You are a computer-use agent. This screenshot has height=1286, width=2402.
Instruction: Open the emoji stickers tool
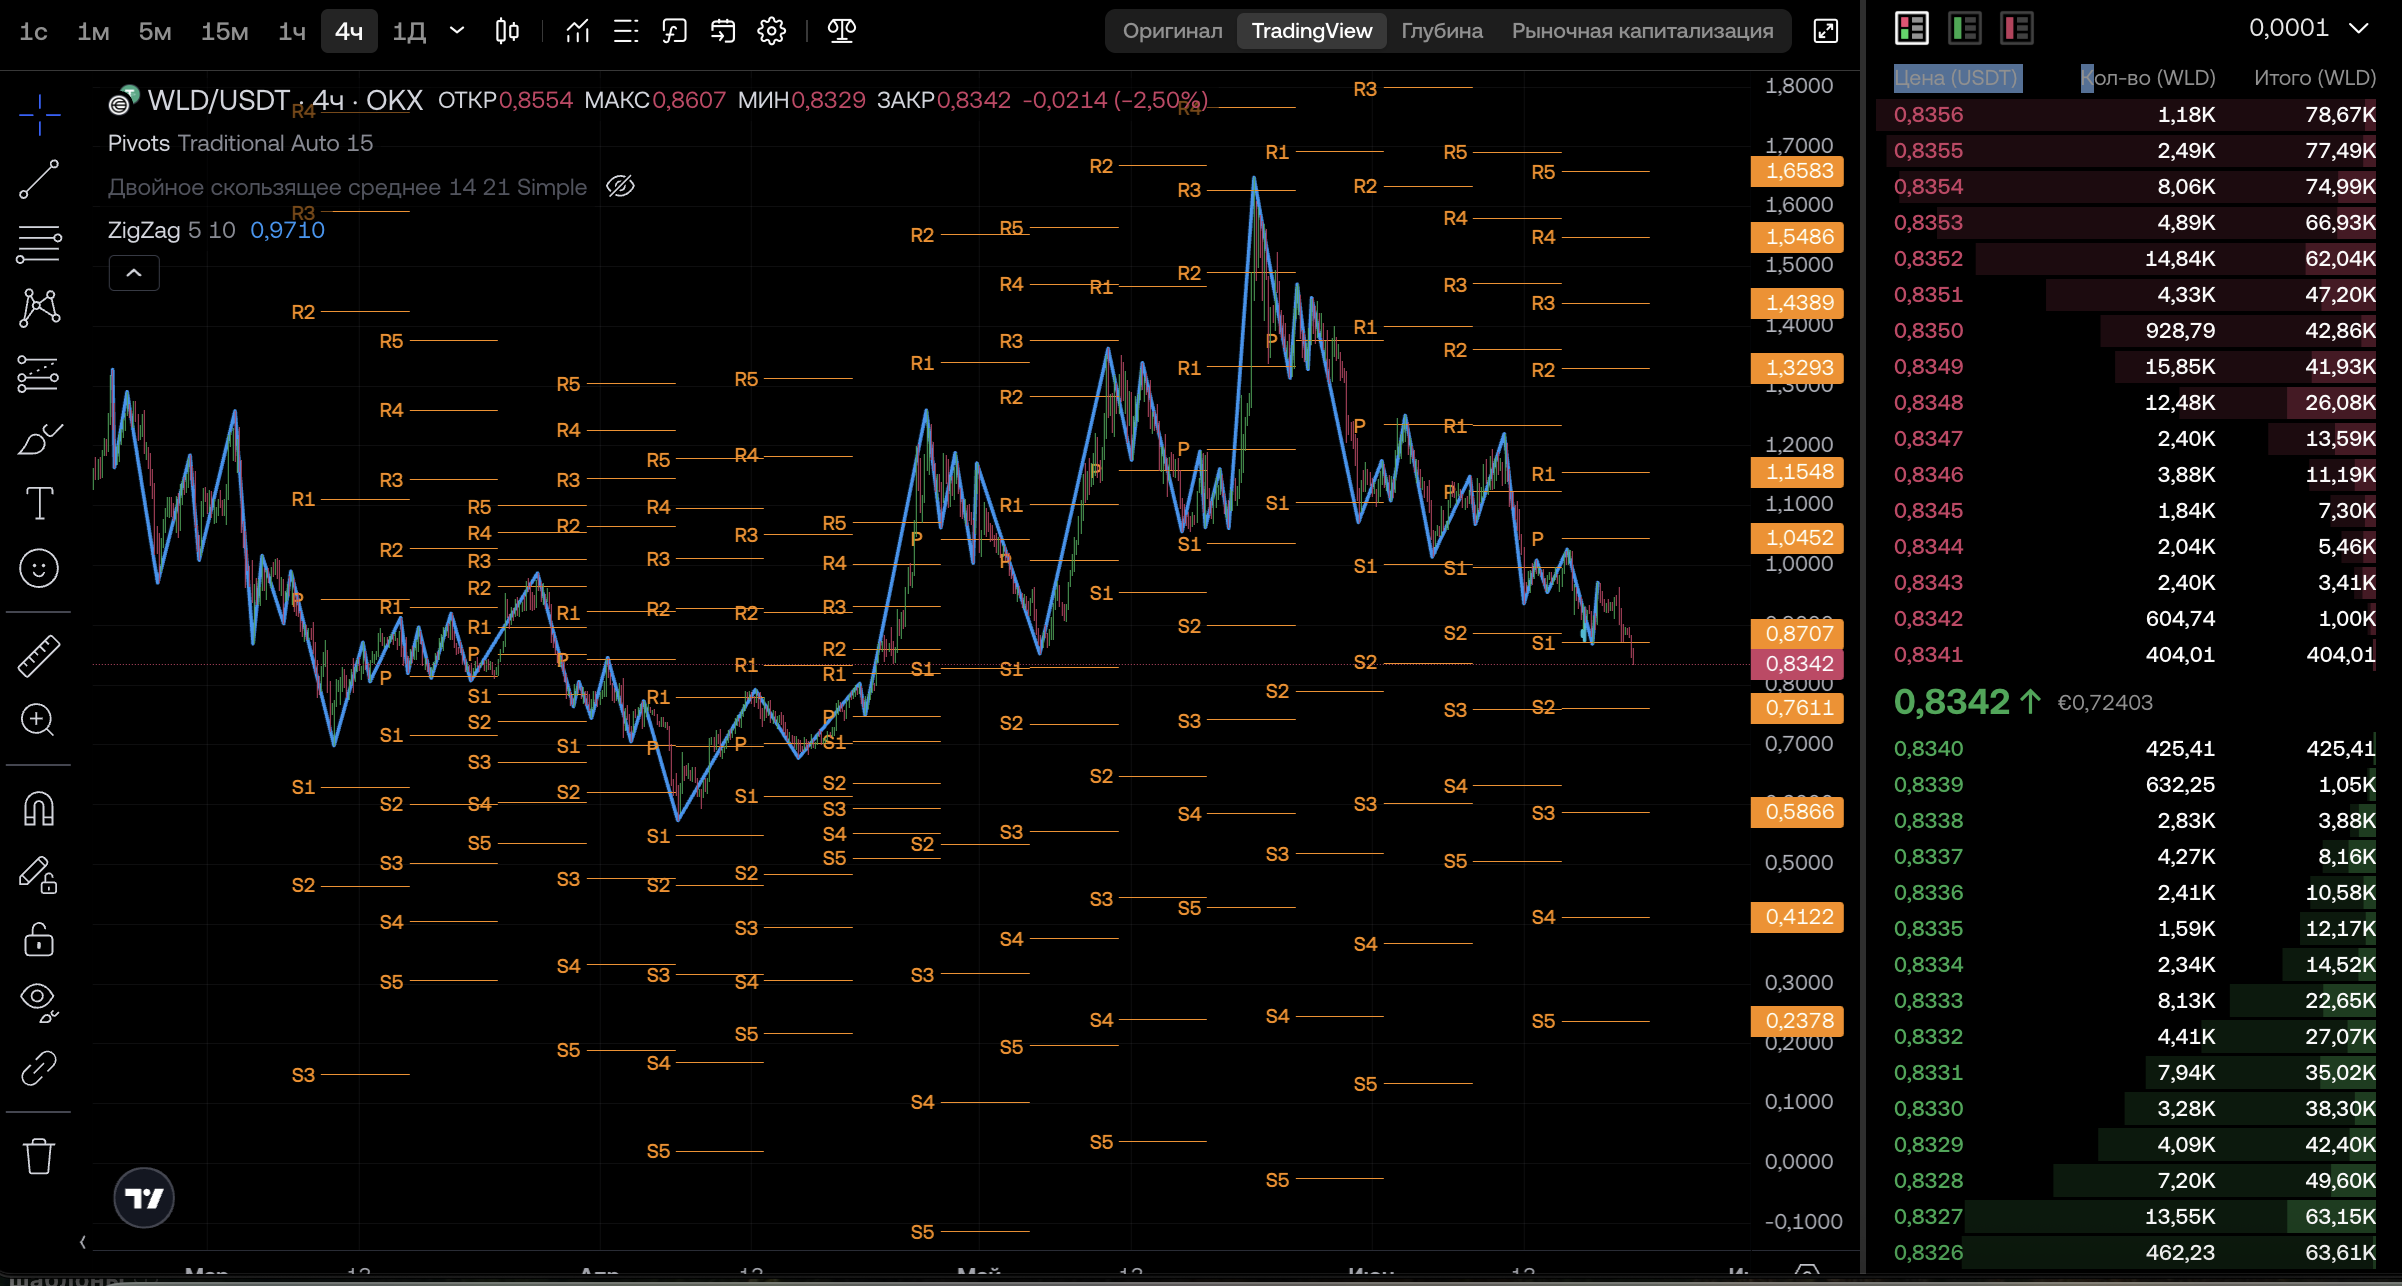[x=39, y=568]
